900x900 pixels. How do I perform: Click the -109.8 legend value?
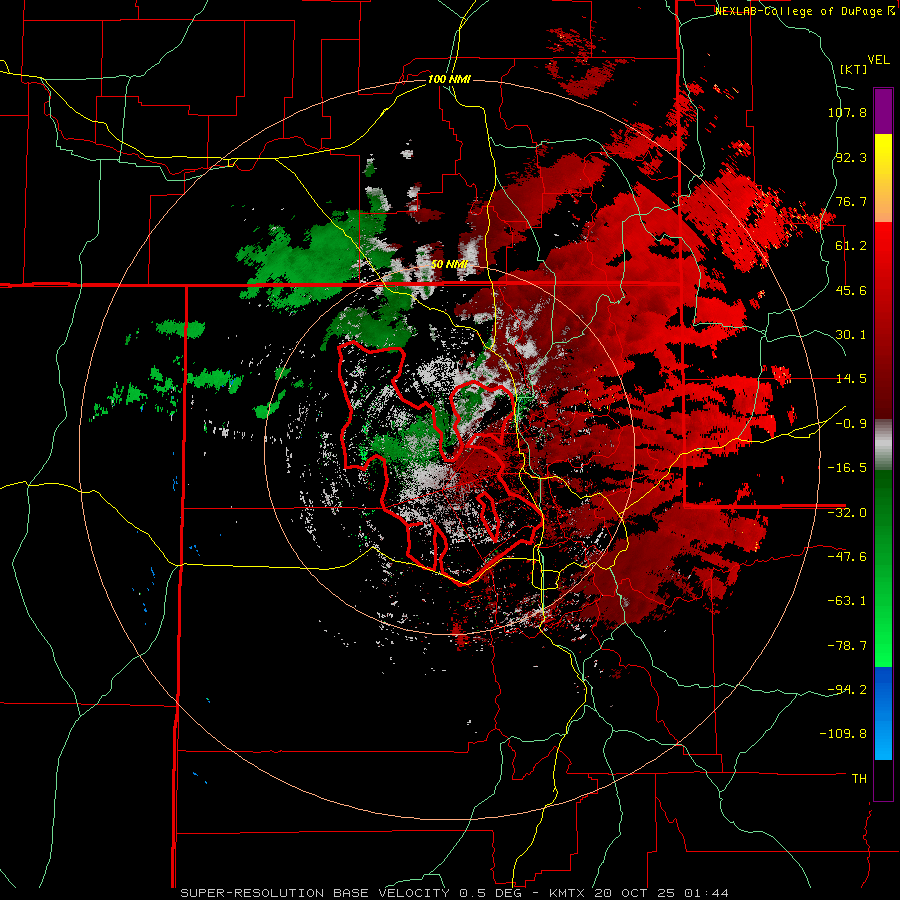click(844, 734)
